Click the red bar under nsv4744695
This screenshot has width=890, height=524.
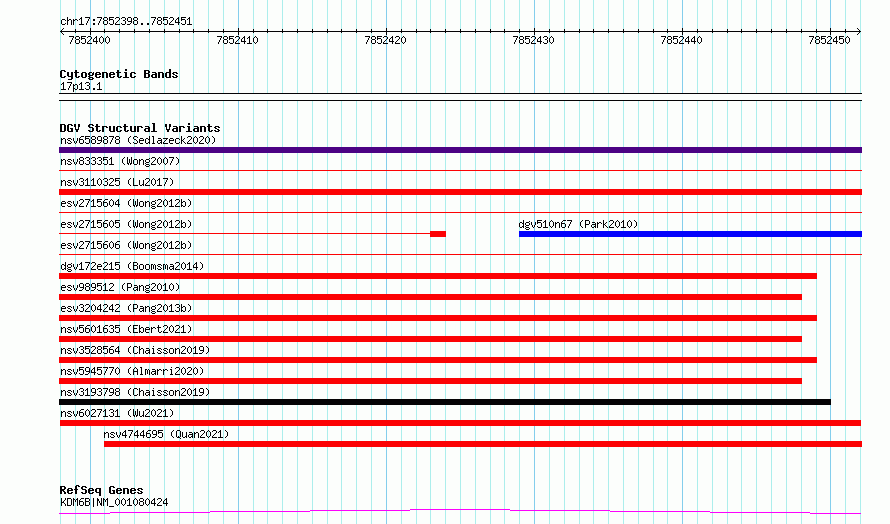point(483,444)
